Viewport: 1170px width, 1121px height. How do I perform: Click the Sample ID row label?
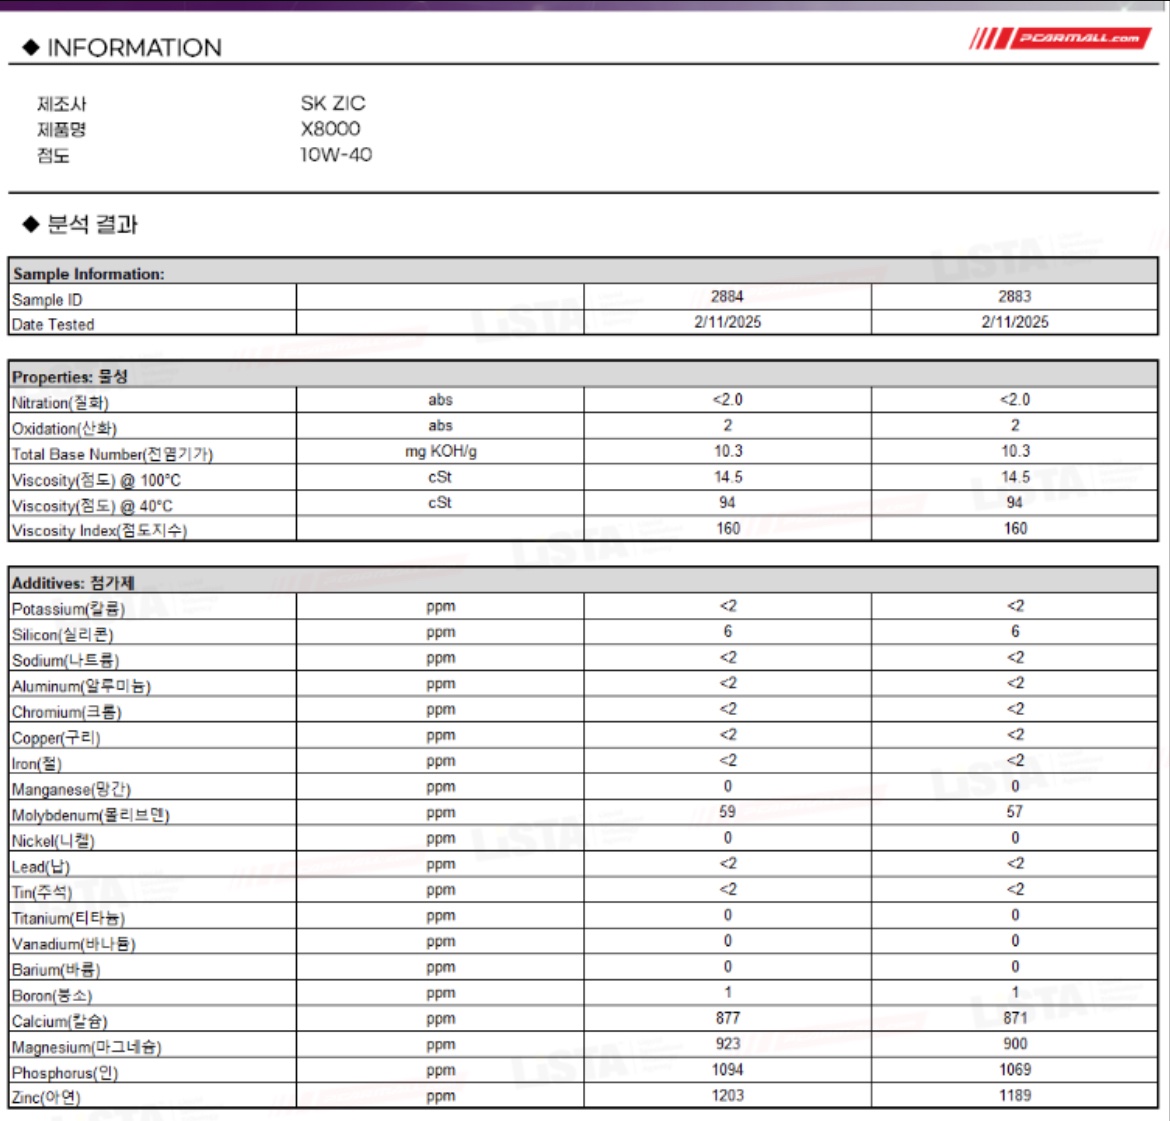[x=47, y=299]
